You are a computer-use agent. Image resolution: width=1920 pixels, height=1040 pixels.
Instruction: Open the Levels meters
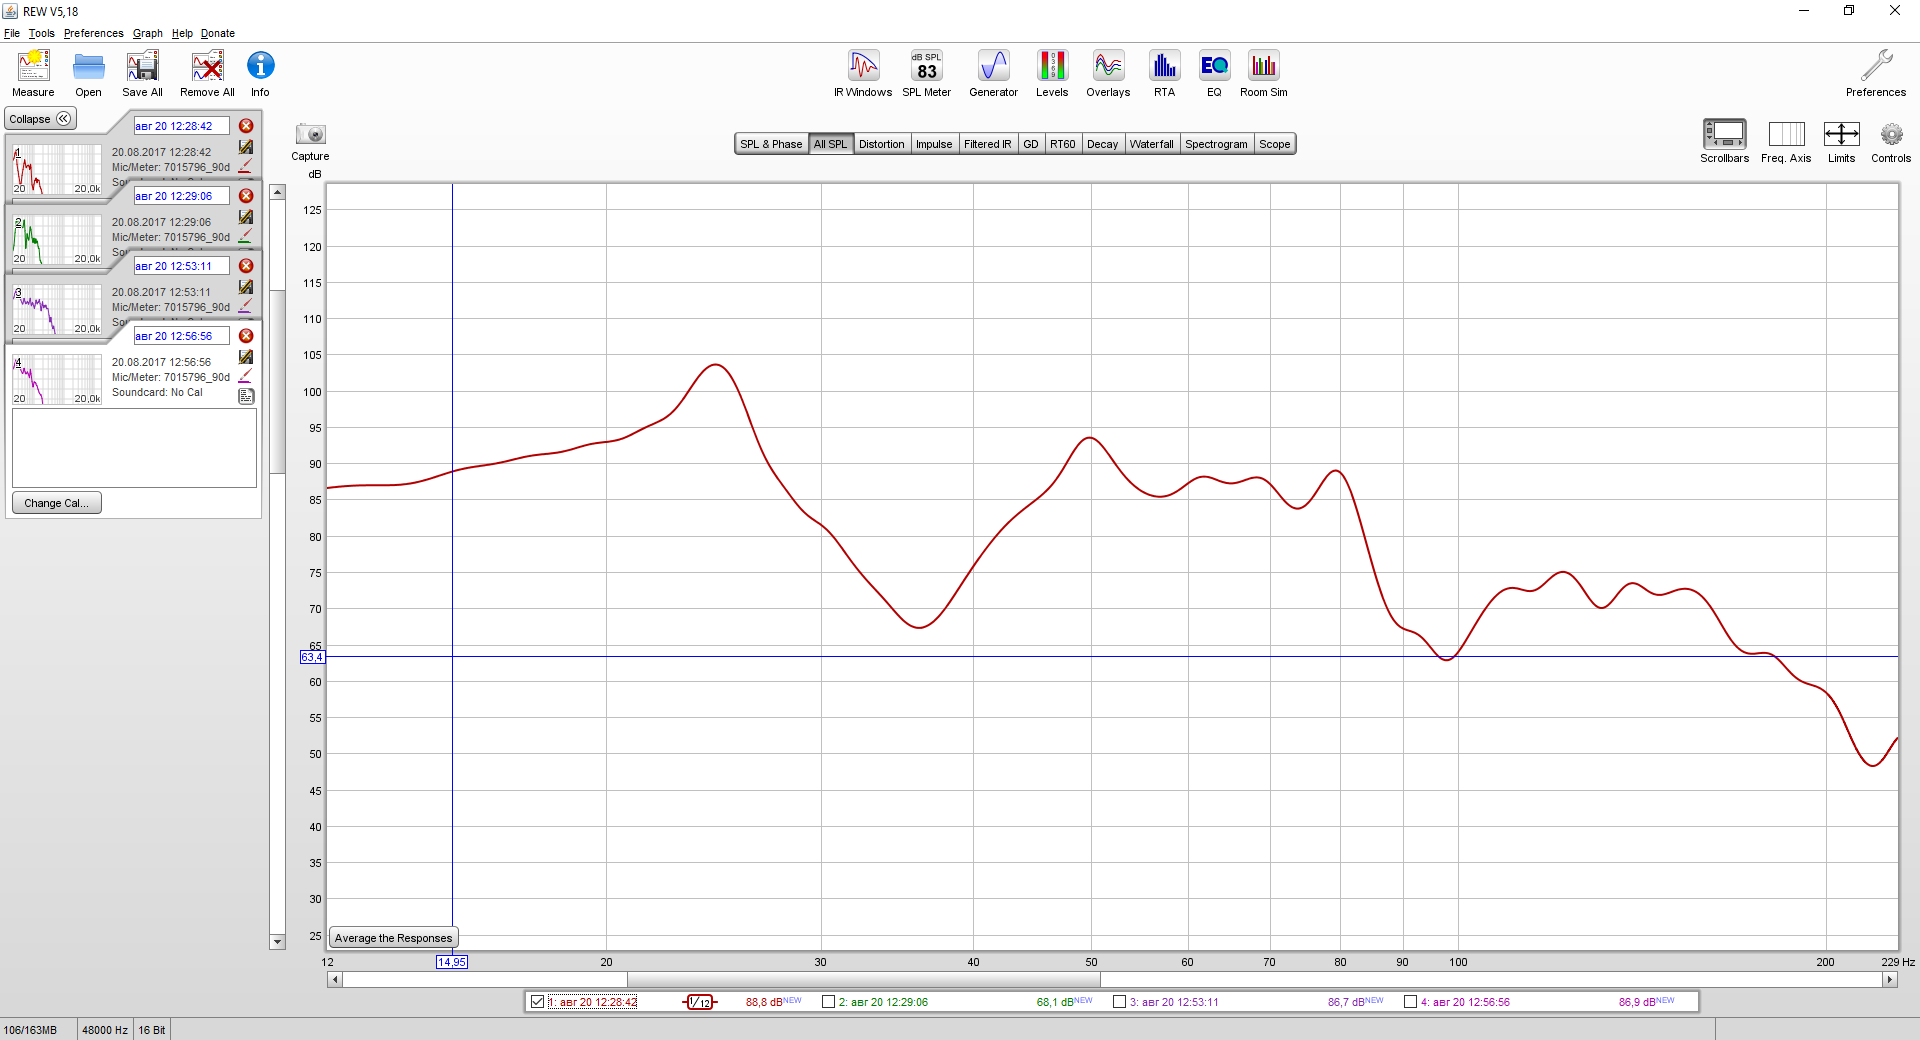[x=1052, y=74]
